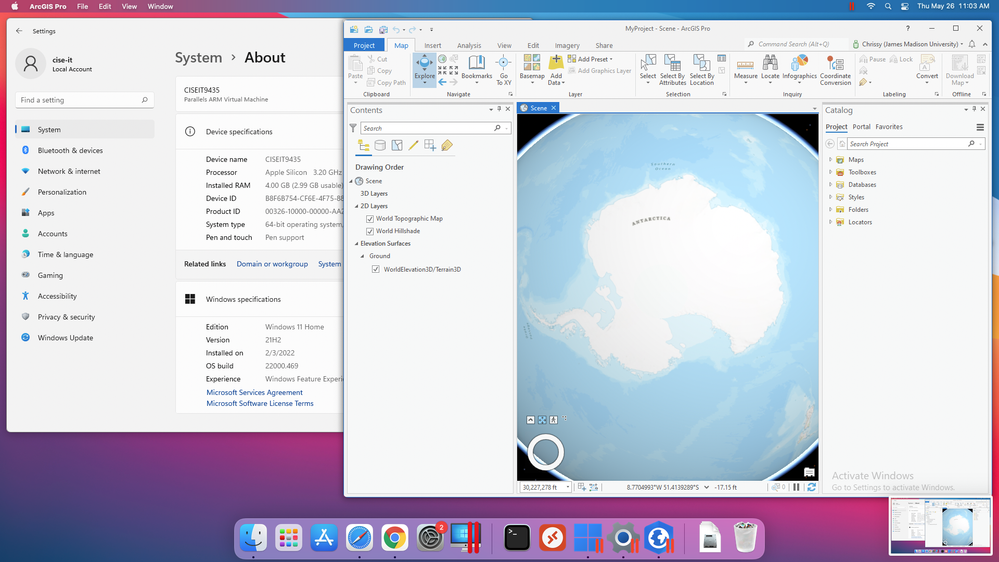999x562 pixels.
Task: Click the Contents filter funnel icon
Action: [353, 128]
